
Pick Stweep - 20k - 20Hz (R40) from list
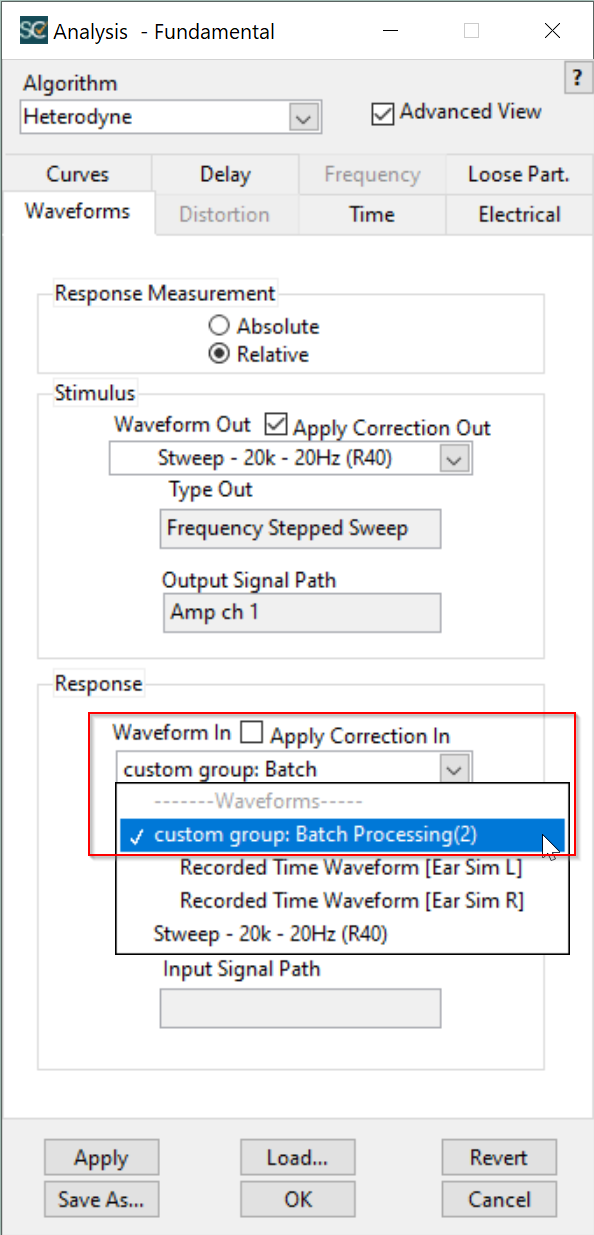pos(270,934)
